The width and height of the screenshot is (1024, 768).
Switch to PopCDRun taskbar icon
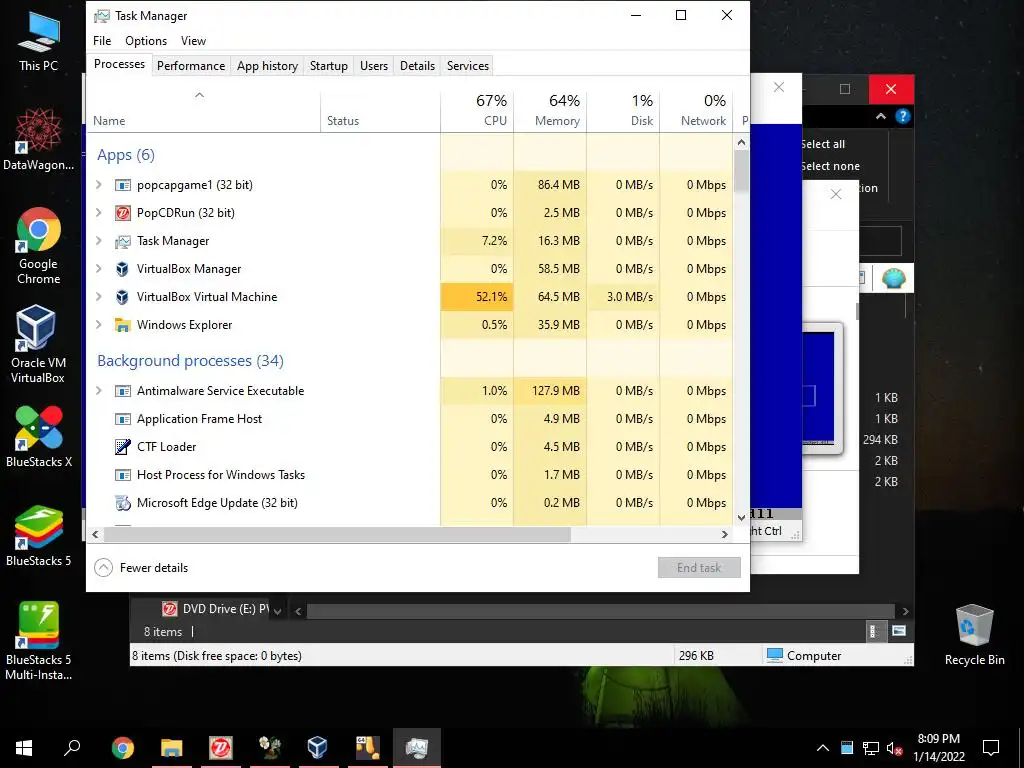pos(220,748)
